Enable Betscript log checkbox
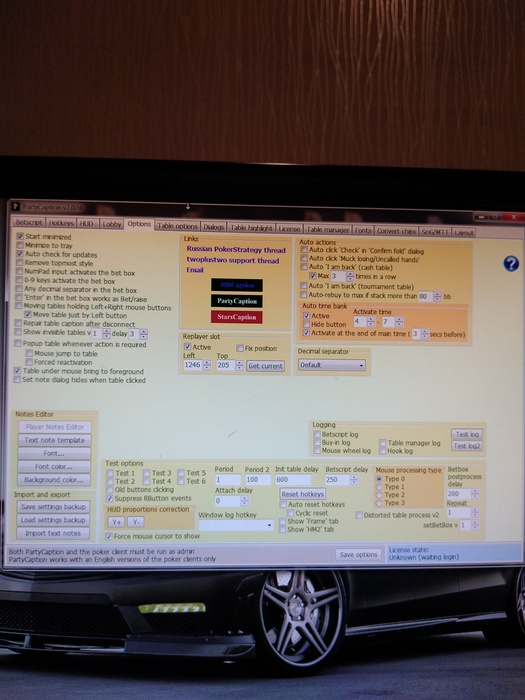This screenshot has width=525, height=700. 317,434
